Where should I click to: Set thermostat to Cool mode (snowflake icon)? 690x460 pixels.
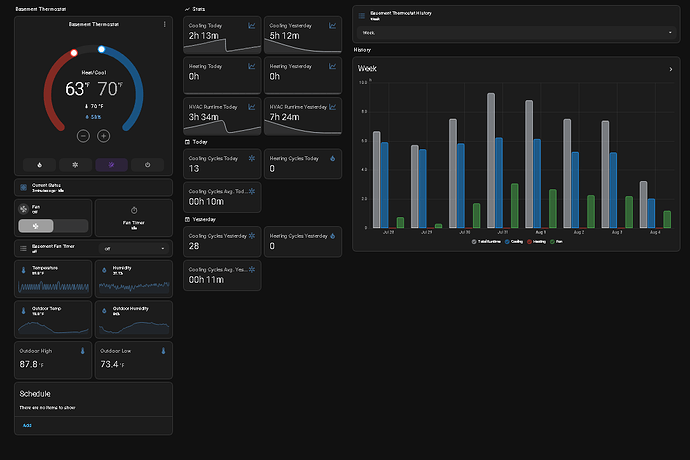tap(75, 165)
